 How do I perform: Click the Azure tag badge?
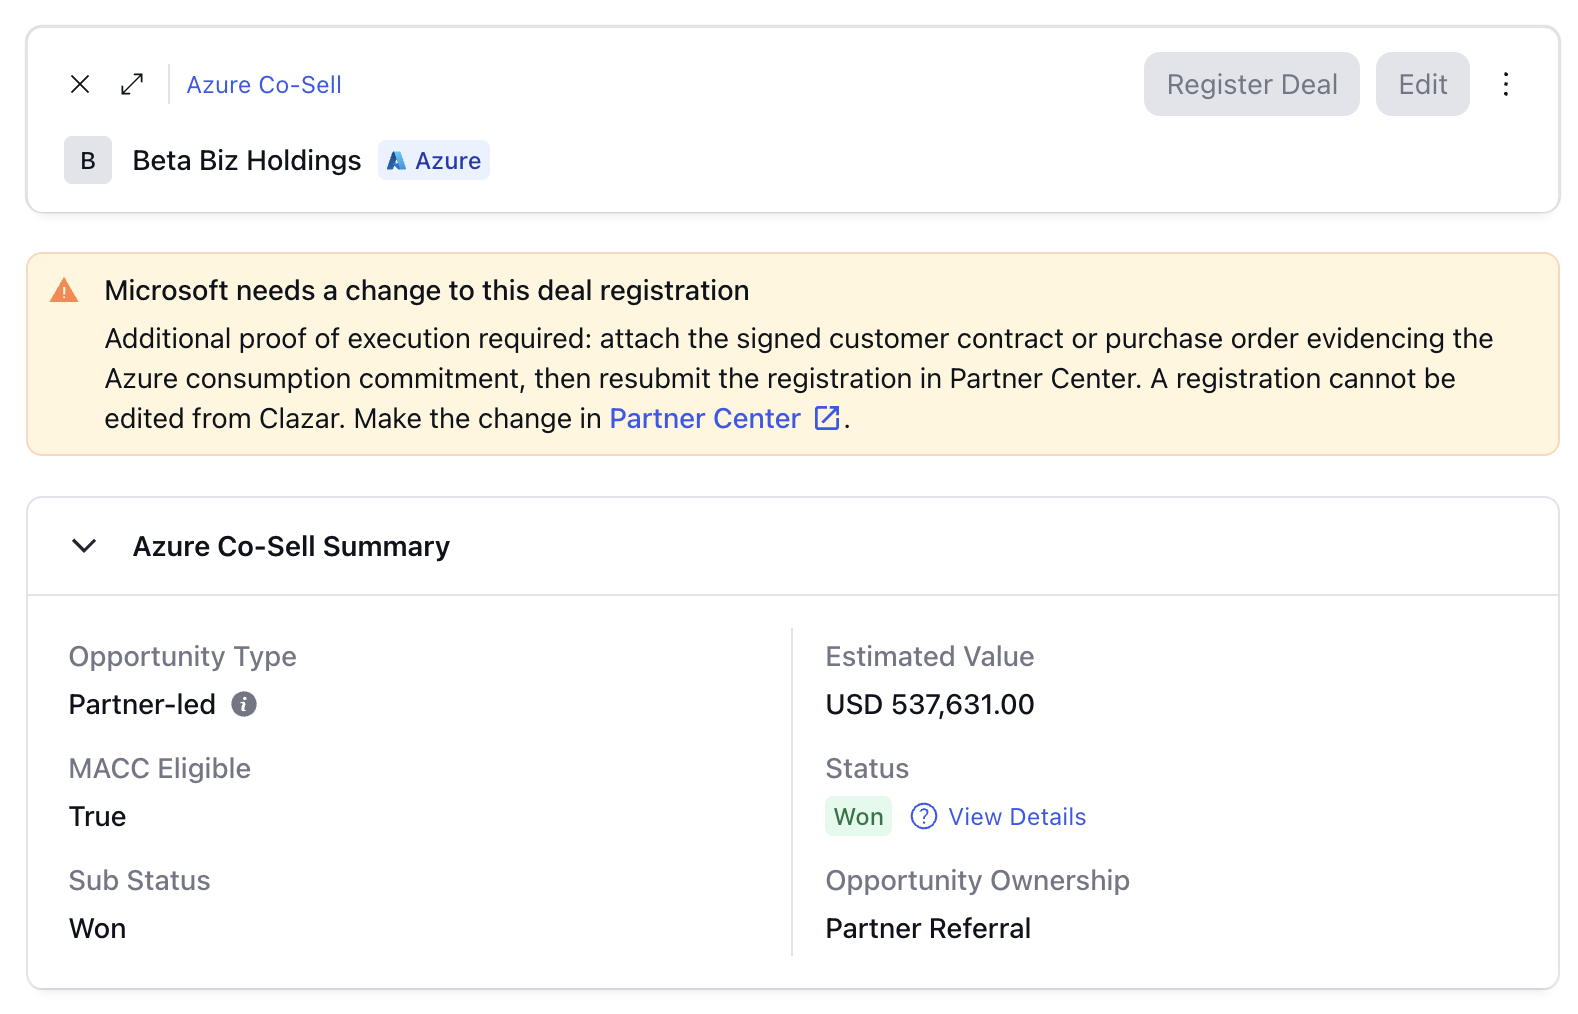click(434, 160)
